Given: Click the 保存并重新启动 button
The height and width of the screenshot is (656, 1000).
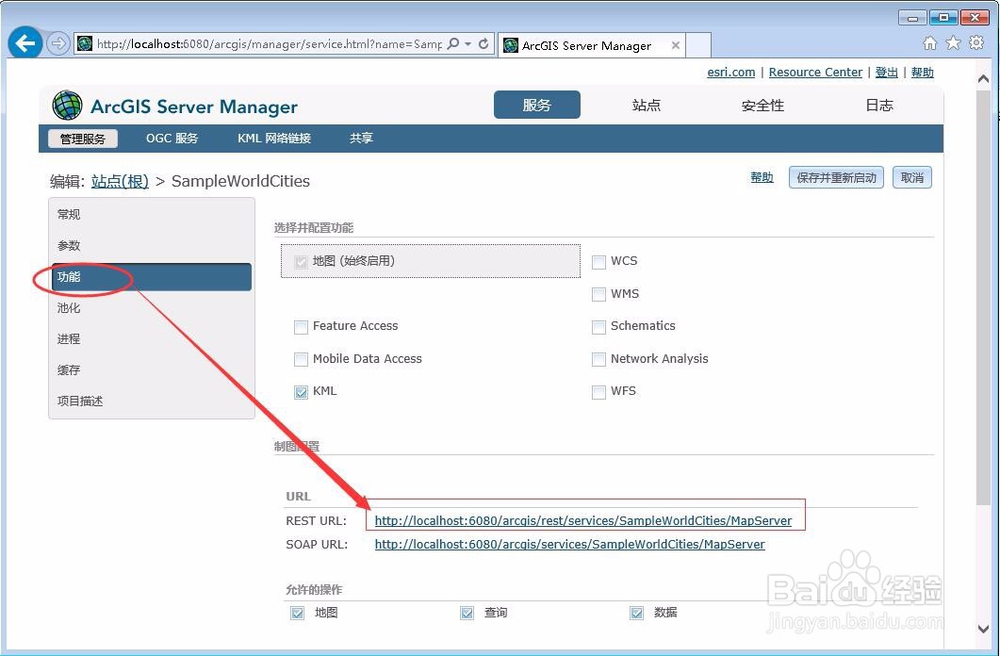Looking at the screenshot, I should [x=836, y=177].
